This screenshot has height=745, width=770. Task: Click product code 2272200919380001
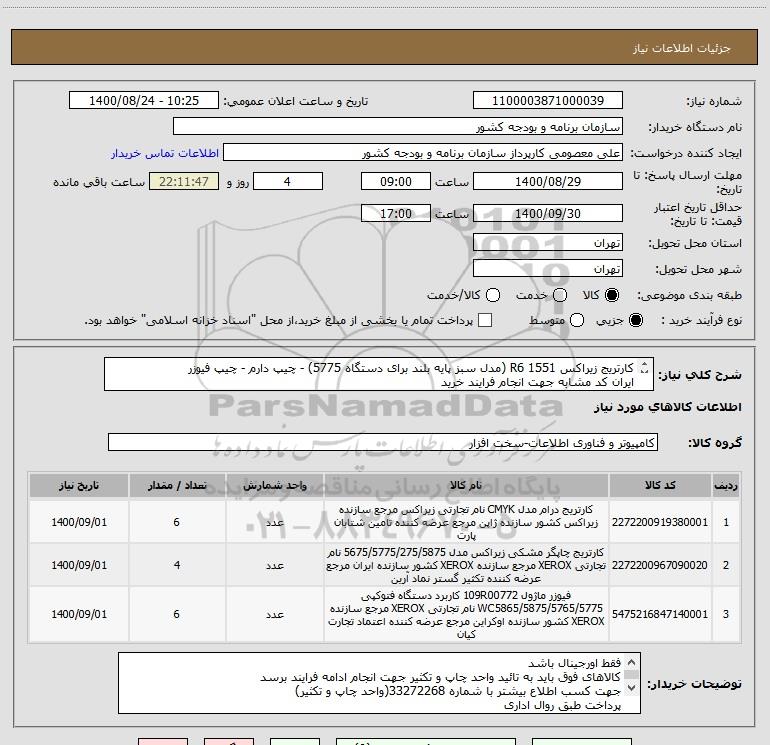coord(660,522)
